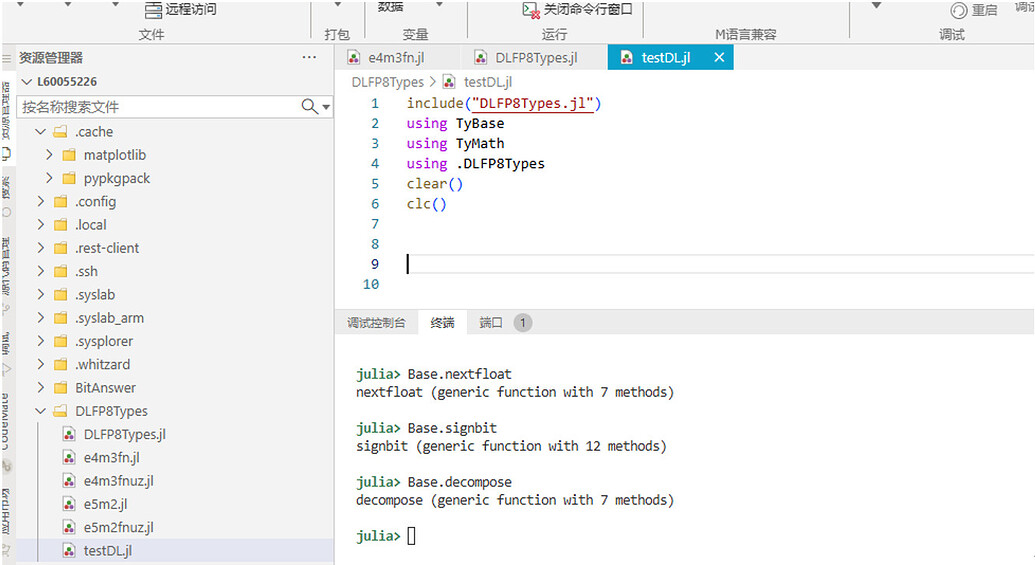Viewport: 1035px width, 565px height.
Task: Click the DLFP8Types.jl tab file icon
Action: click(481, 57)
